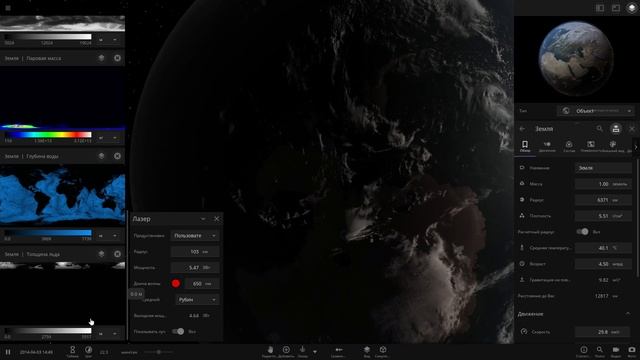
Task: Open the laser preset dropdown Пользовате
Action: [x=195, y=236]
